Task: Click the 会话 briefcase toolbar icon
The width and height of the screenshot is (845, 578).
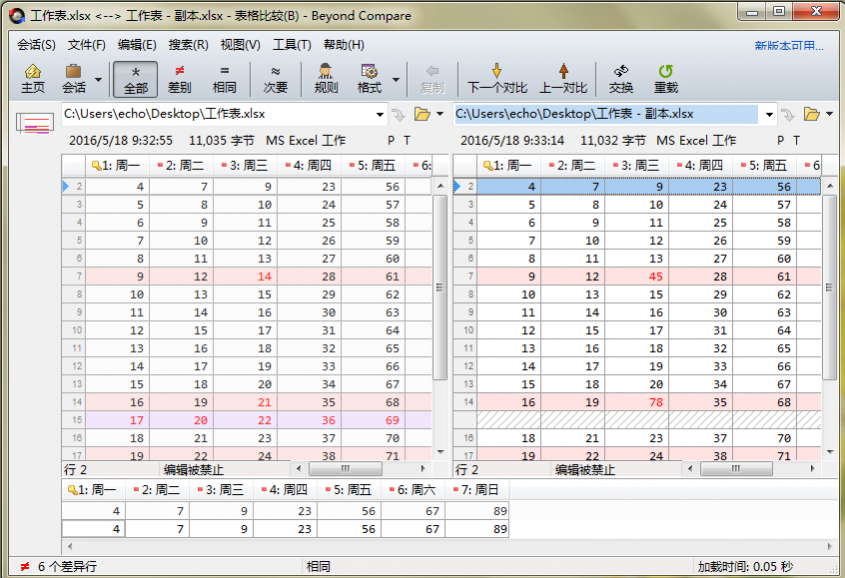Action: (x=73, y=79)
